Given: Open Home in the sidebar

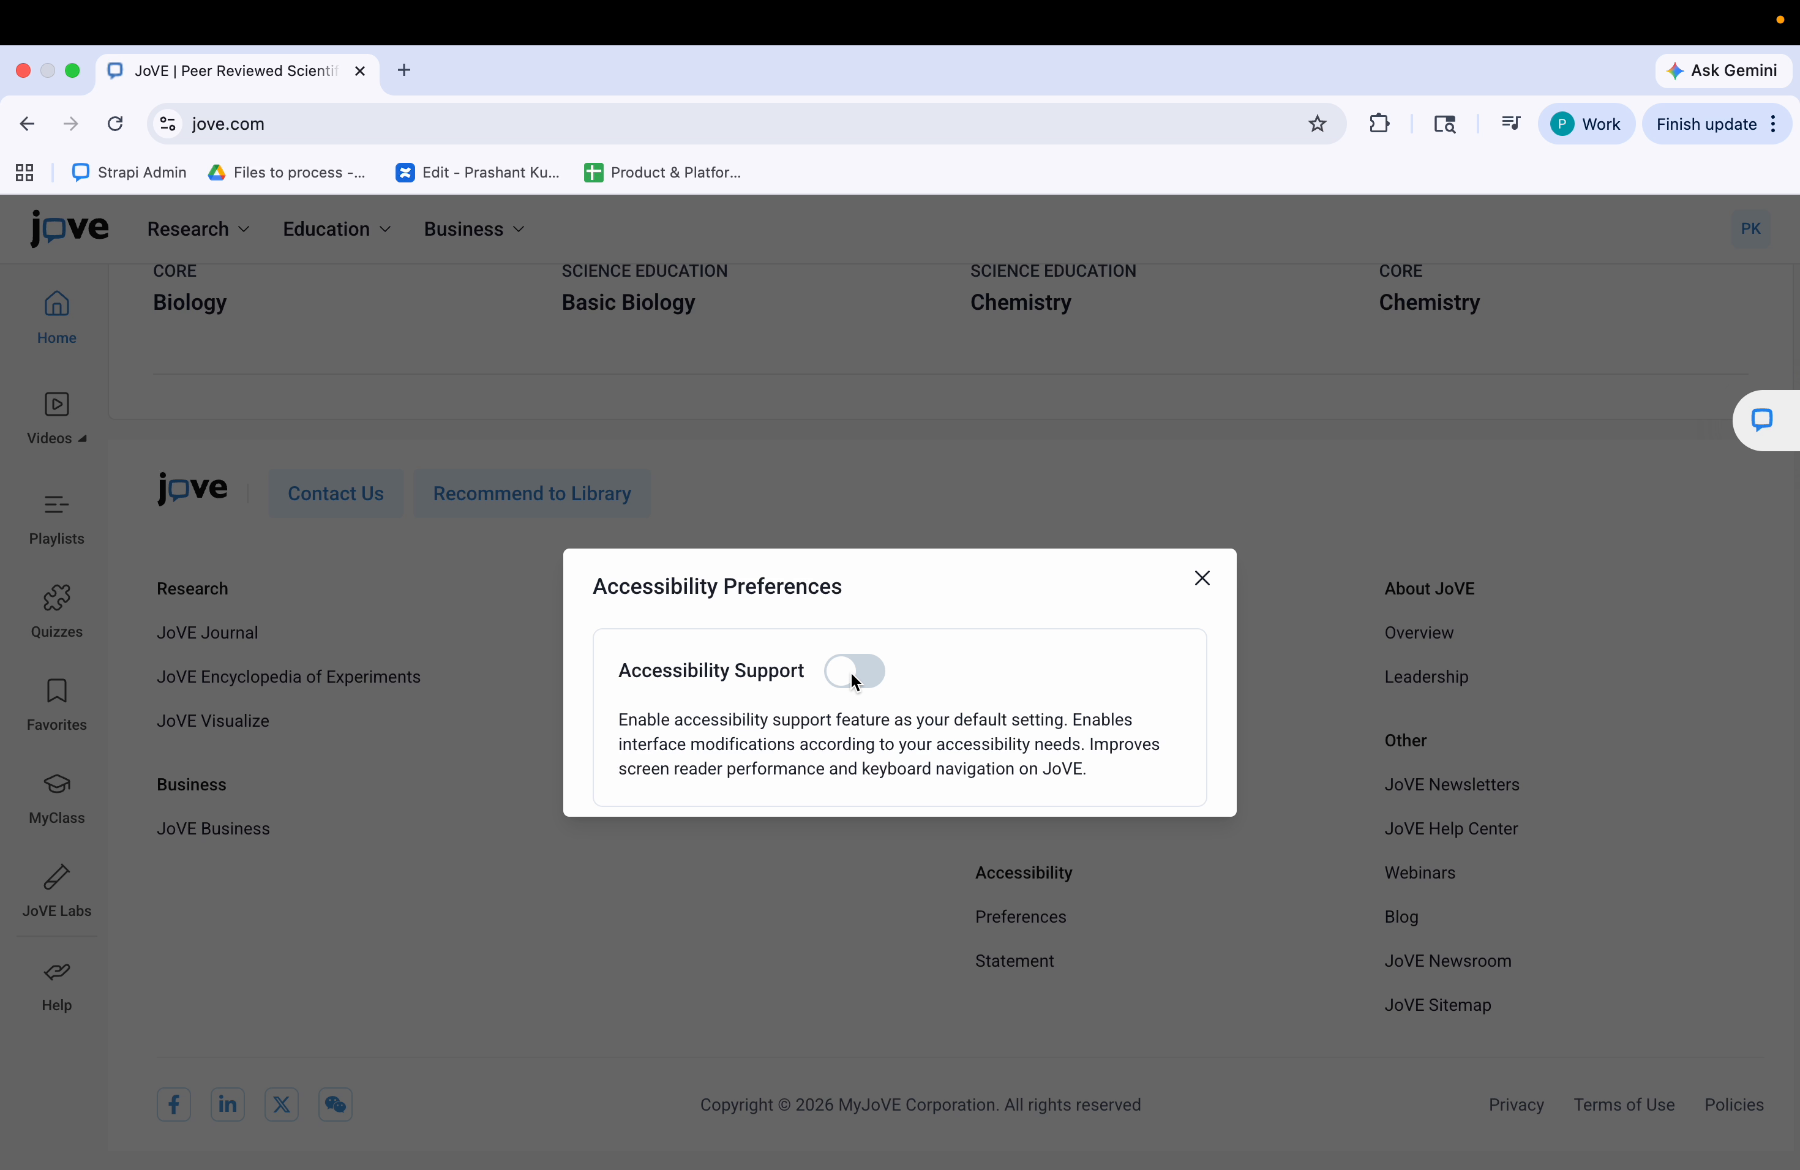Looking at the screenshot, I should [x=57, y=318].
